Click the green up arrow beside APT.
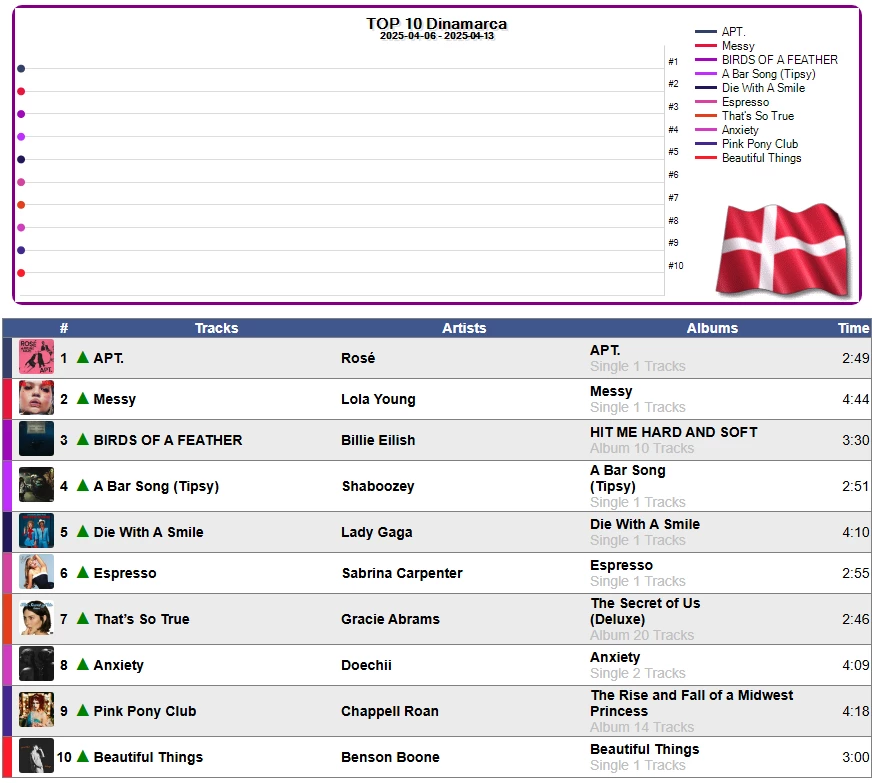The image size is (872, 783). click(83, 357)
